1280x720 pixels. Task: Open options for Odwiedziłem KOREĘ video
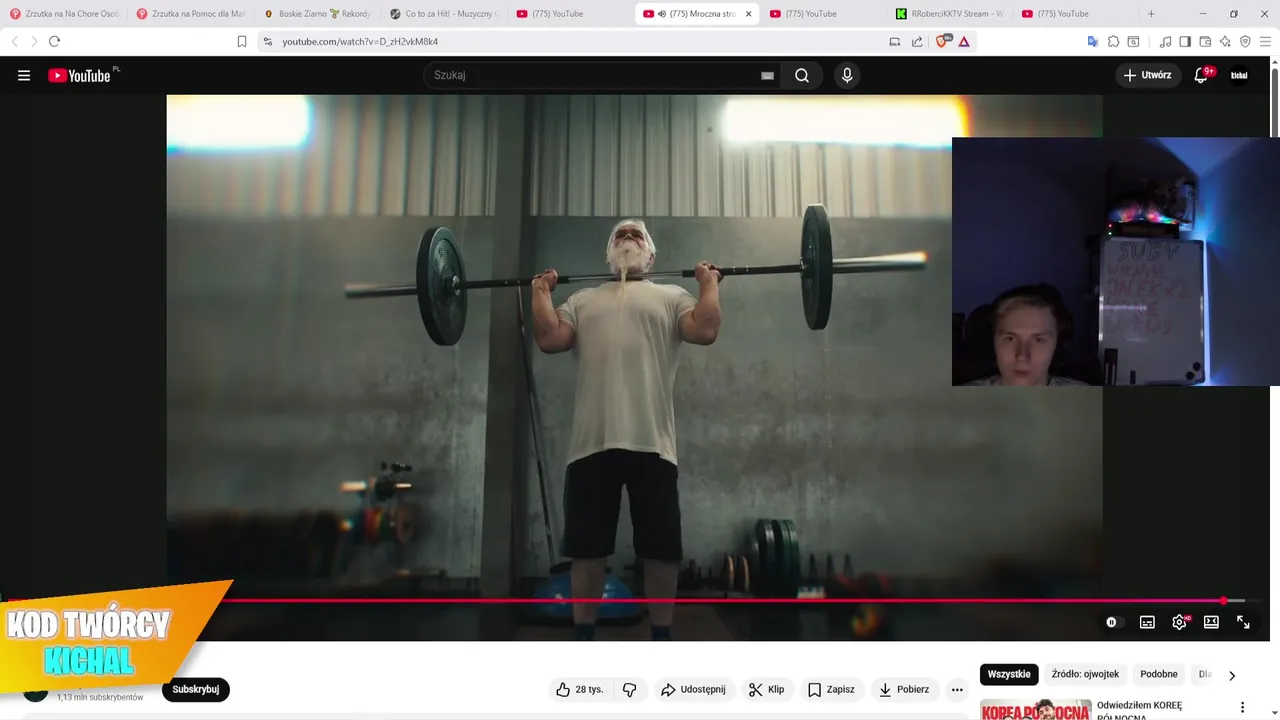coord(1242,707)
